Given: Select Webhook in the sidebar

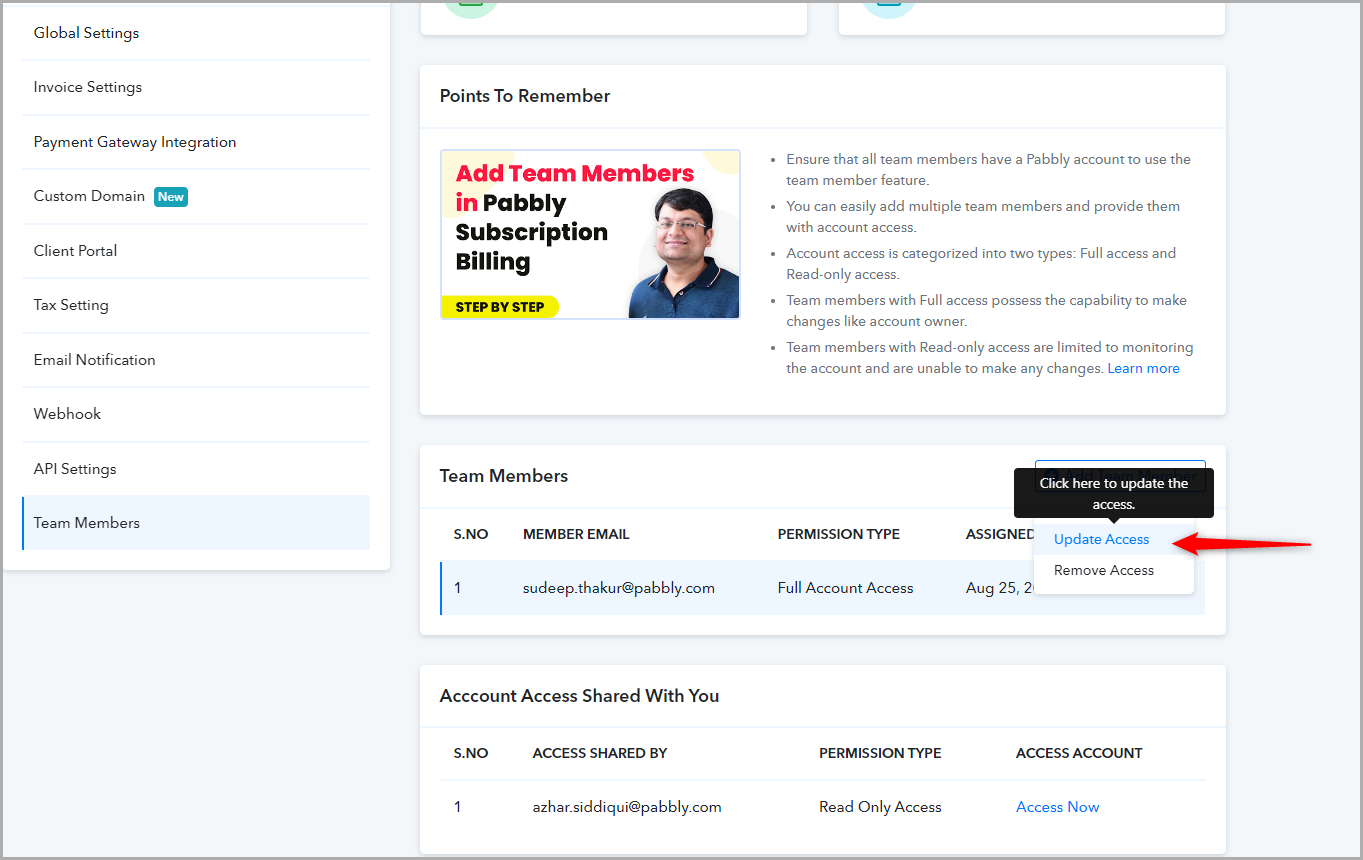Looking at the screenshot, I should pos(196,414).
